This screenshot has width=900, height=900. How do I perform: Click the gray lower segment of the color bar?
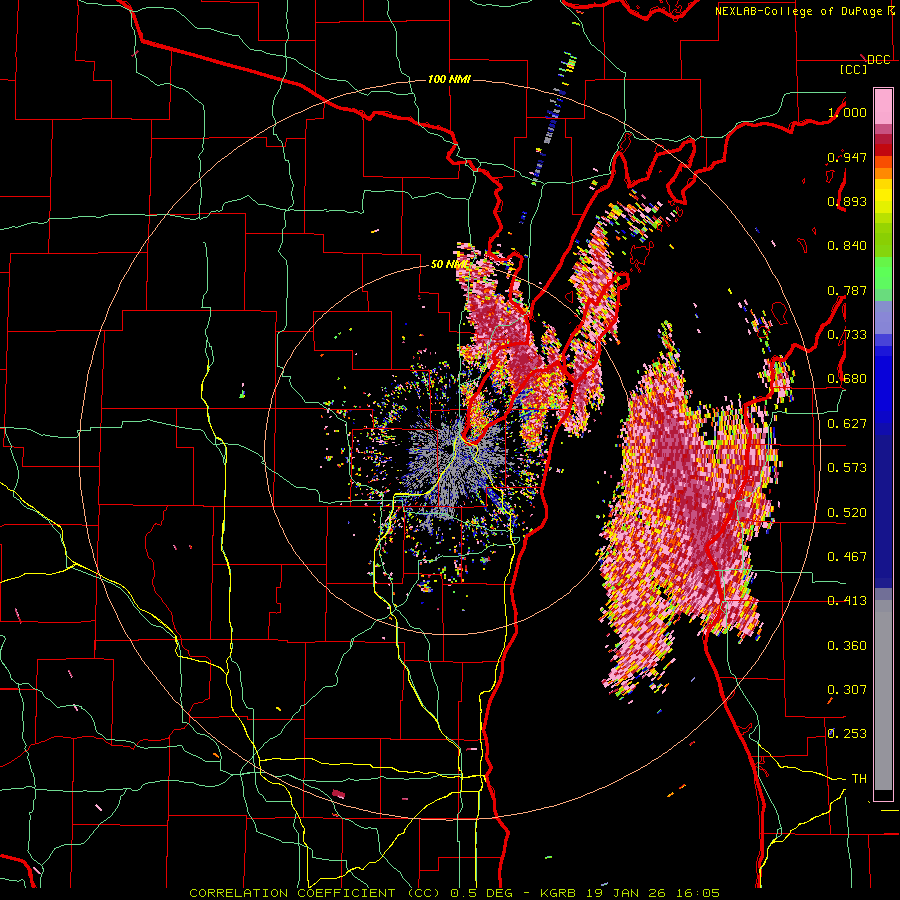coord(883,695)
